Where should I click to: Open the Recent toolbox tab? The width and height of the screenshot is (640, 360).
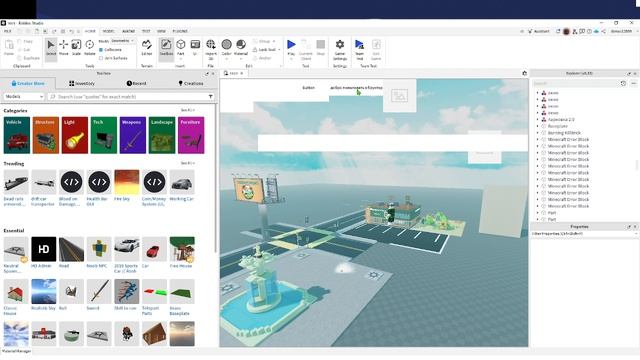coord(136,83)
